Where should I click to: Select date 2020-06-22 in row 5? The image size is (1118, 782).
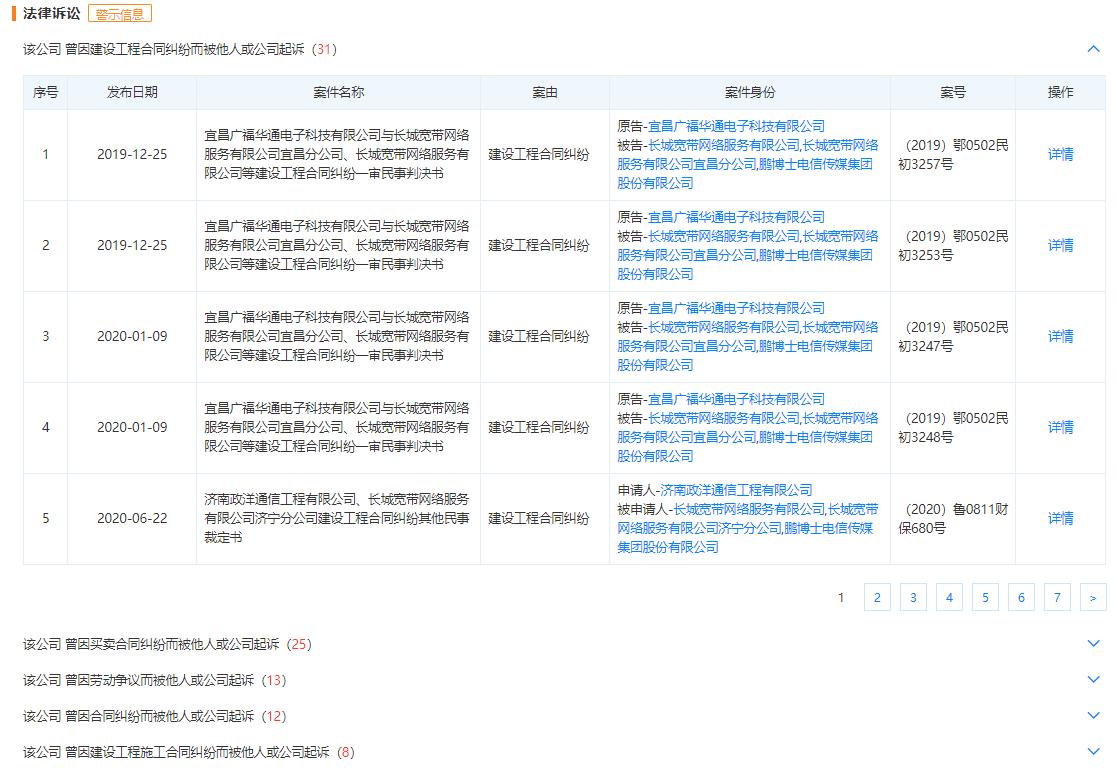(132, 518)
